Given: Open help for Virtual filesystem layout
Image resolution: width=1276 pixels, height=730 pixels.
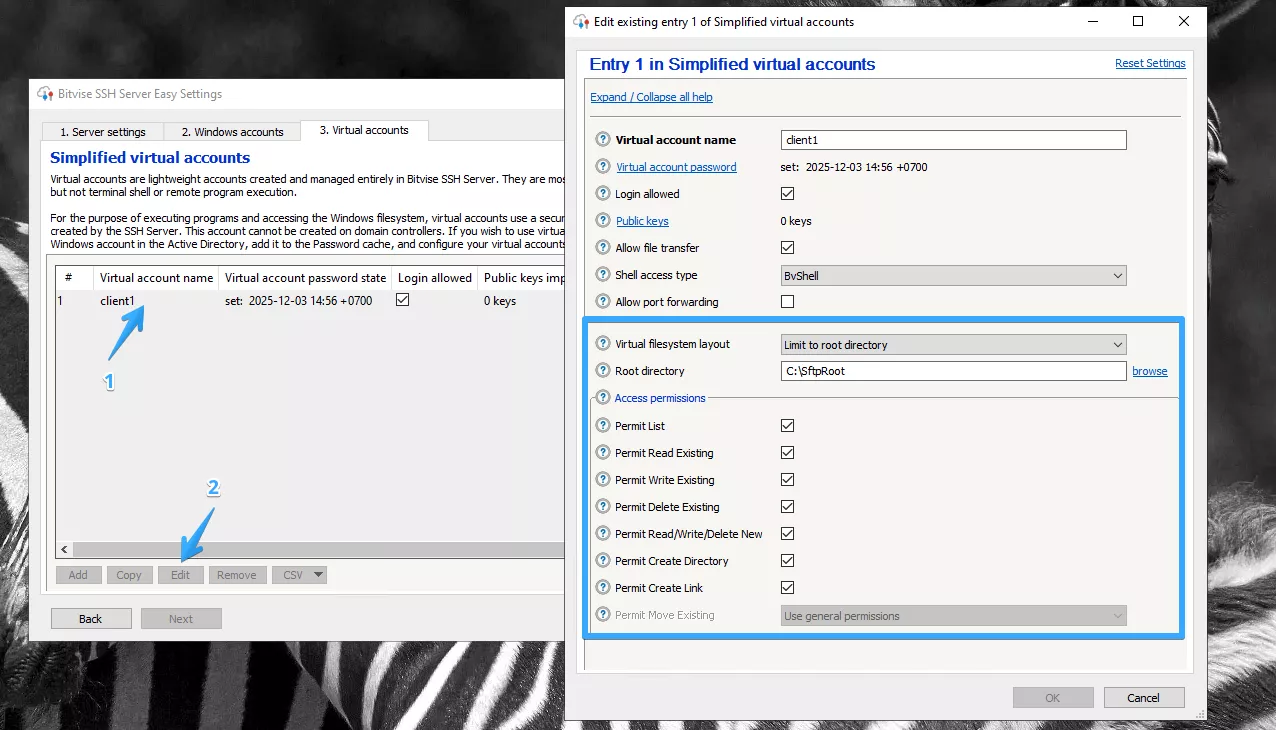Looking at the screenshot, I should (603, 344).
